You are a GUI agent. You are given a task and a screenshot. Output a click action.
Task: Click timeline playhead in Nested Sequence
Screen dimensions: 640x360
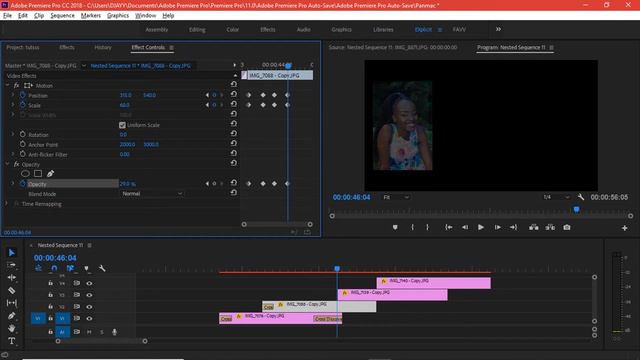(x=337, y=268)
